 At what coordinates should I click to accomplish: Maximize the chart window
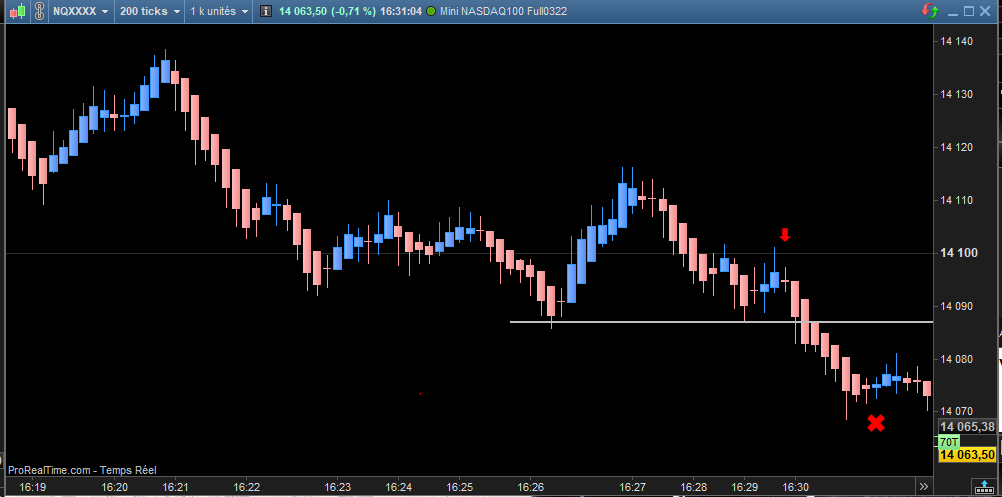[969, 11]
